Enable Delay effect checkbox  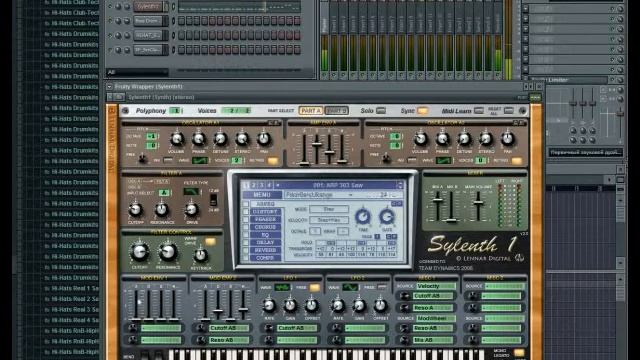pyautogui.click(x=246, y=242)
